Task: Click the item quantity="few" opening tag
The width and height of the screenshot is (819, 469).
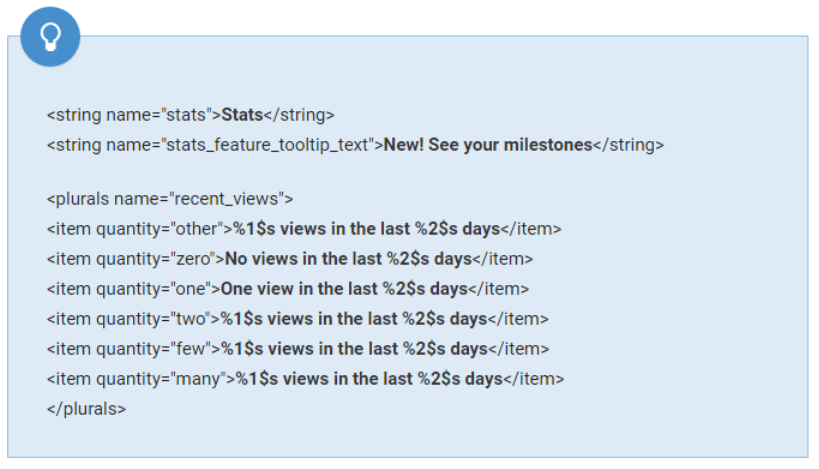Action: (133, 349)
